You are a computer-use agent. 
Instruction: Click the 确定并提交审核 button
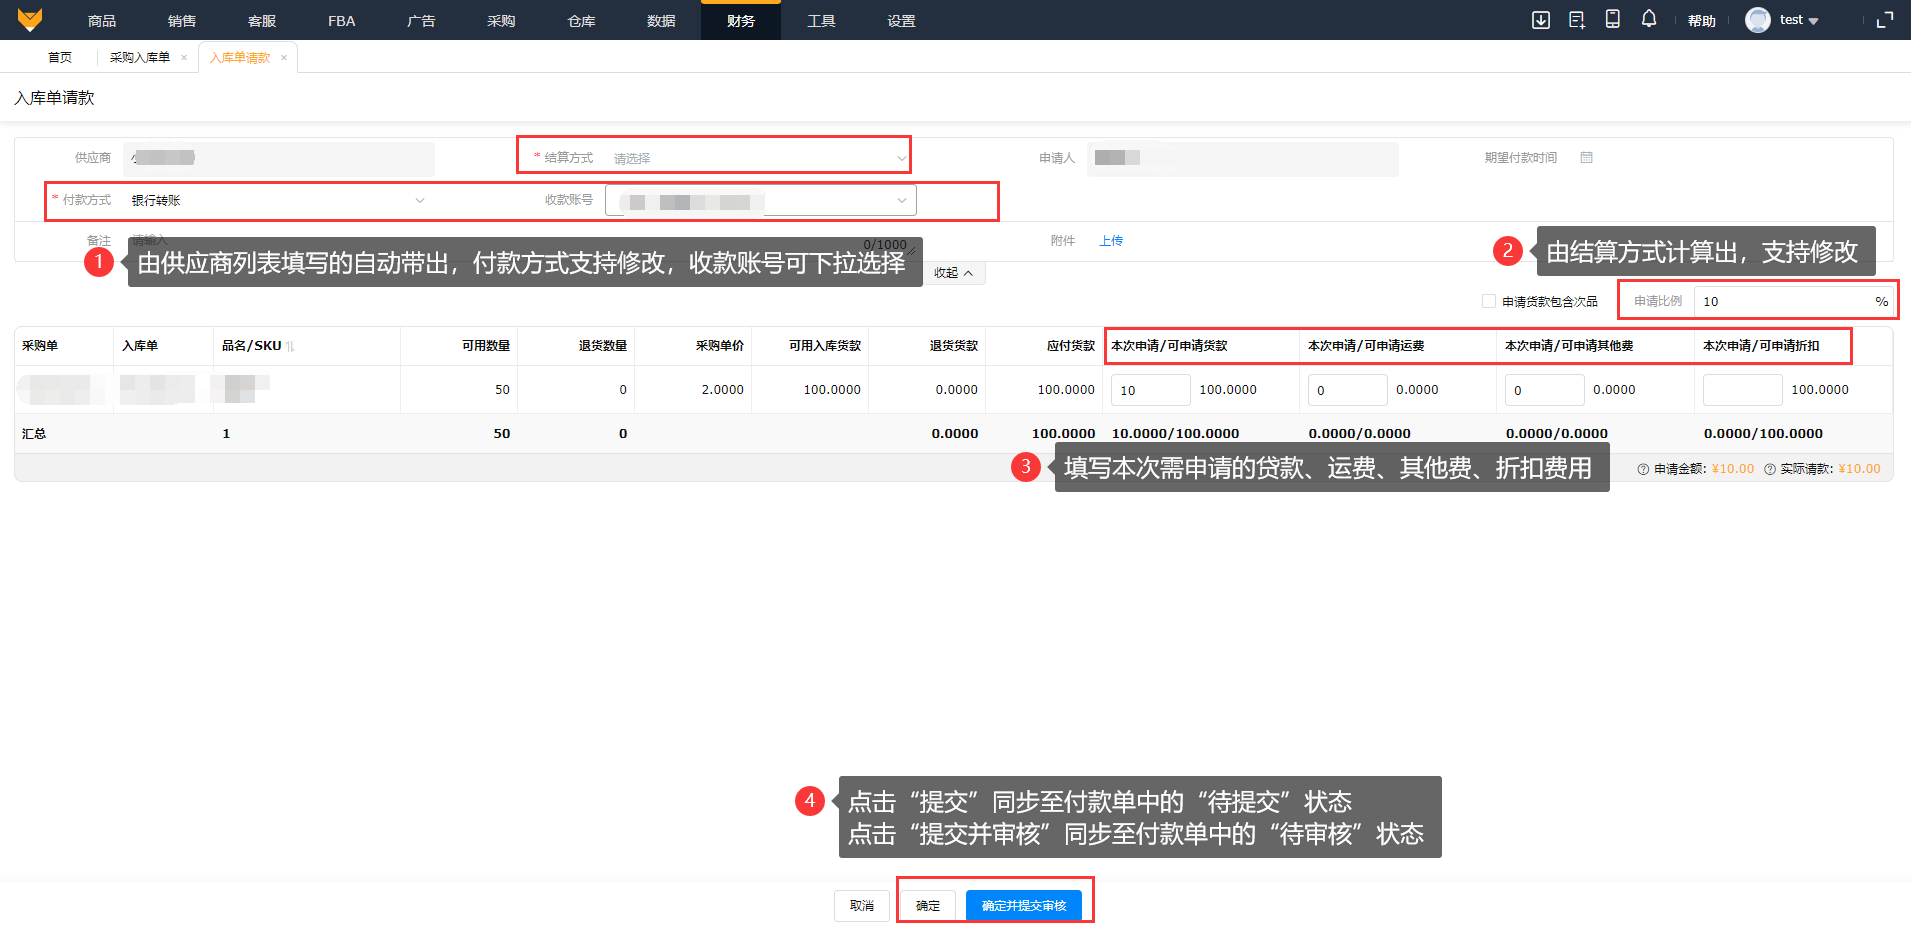pos(1023,905)
